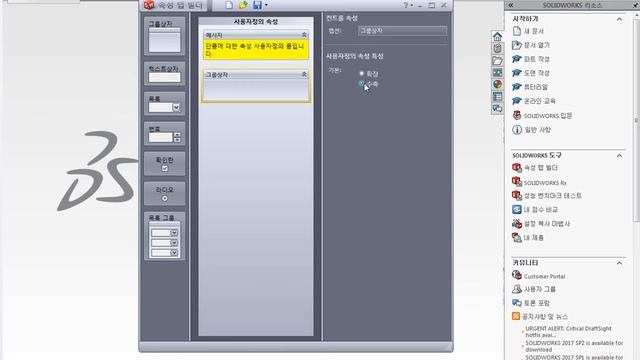The image size is (640, 360).
Task: Select the List Group (목록 그룹) control in the palette
Action: click(x=164, y=236)
